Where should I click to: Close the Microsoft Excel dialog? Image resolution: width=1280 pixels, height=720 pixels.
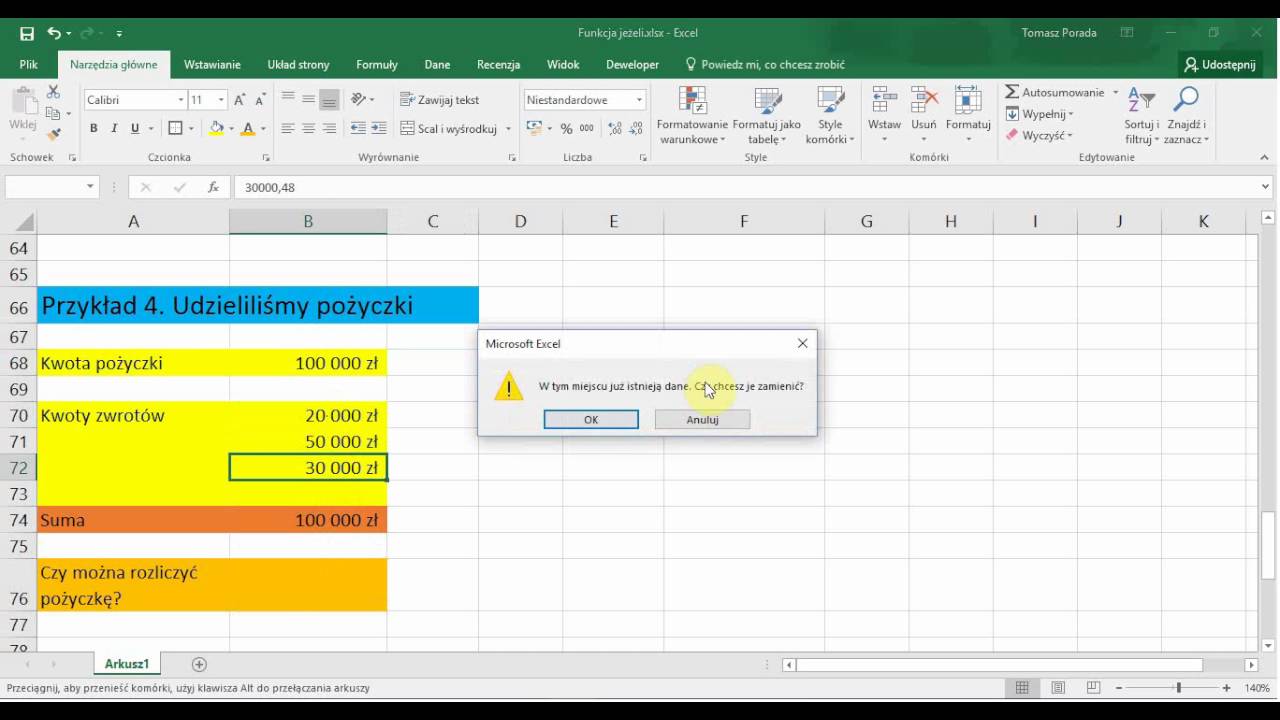(802, 343)
